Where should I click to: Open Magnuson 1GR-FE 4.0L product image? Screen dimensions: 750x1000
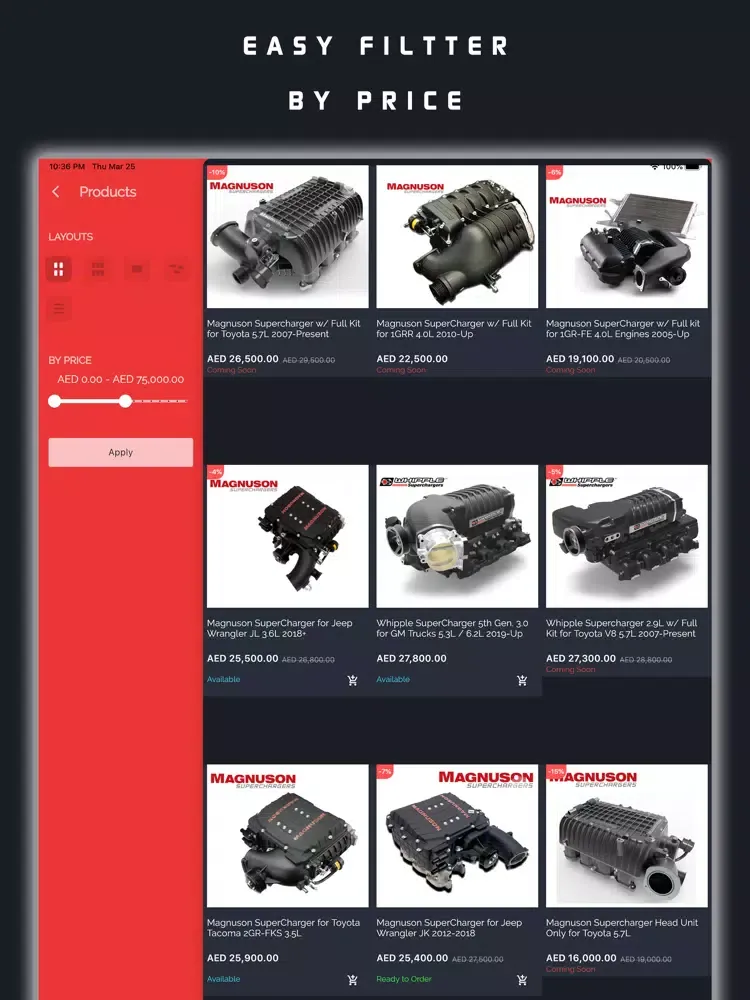click(x=627, y=237)
